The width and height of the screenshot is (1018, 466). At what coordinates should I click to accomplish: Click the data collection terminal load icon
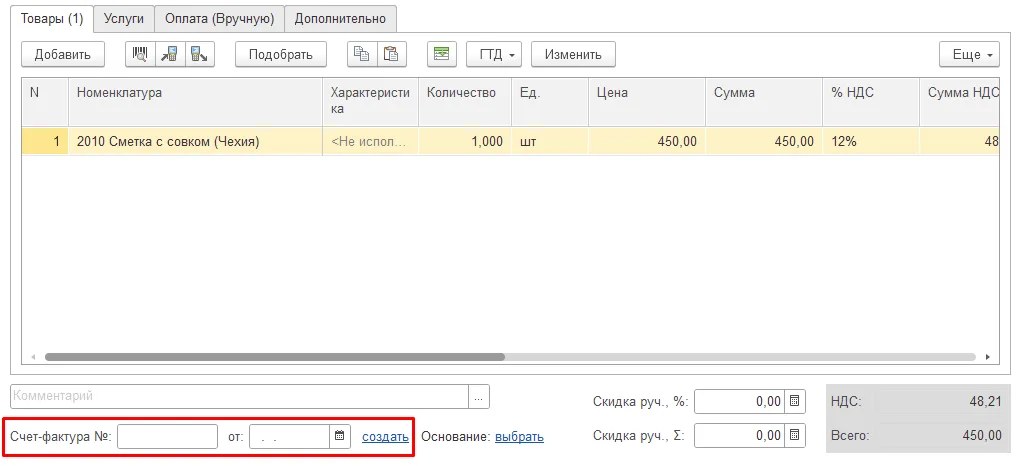(170, 55)
